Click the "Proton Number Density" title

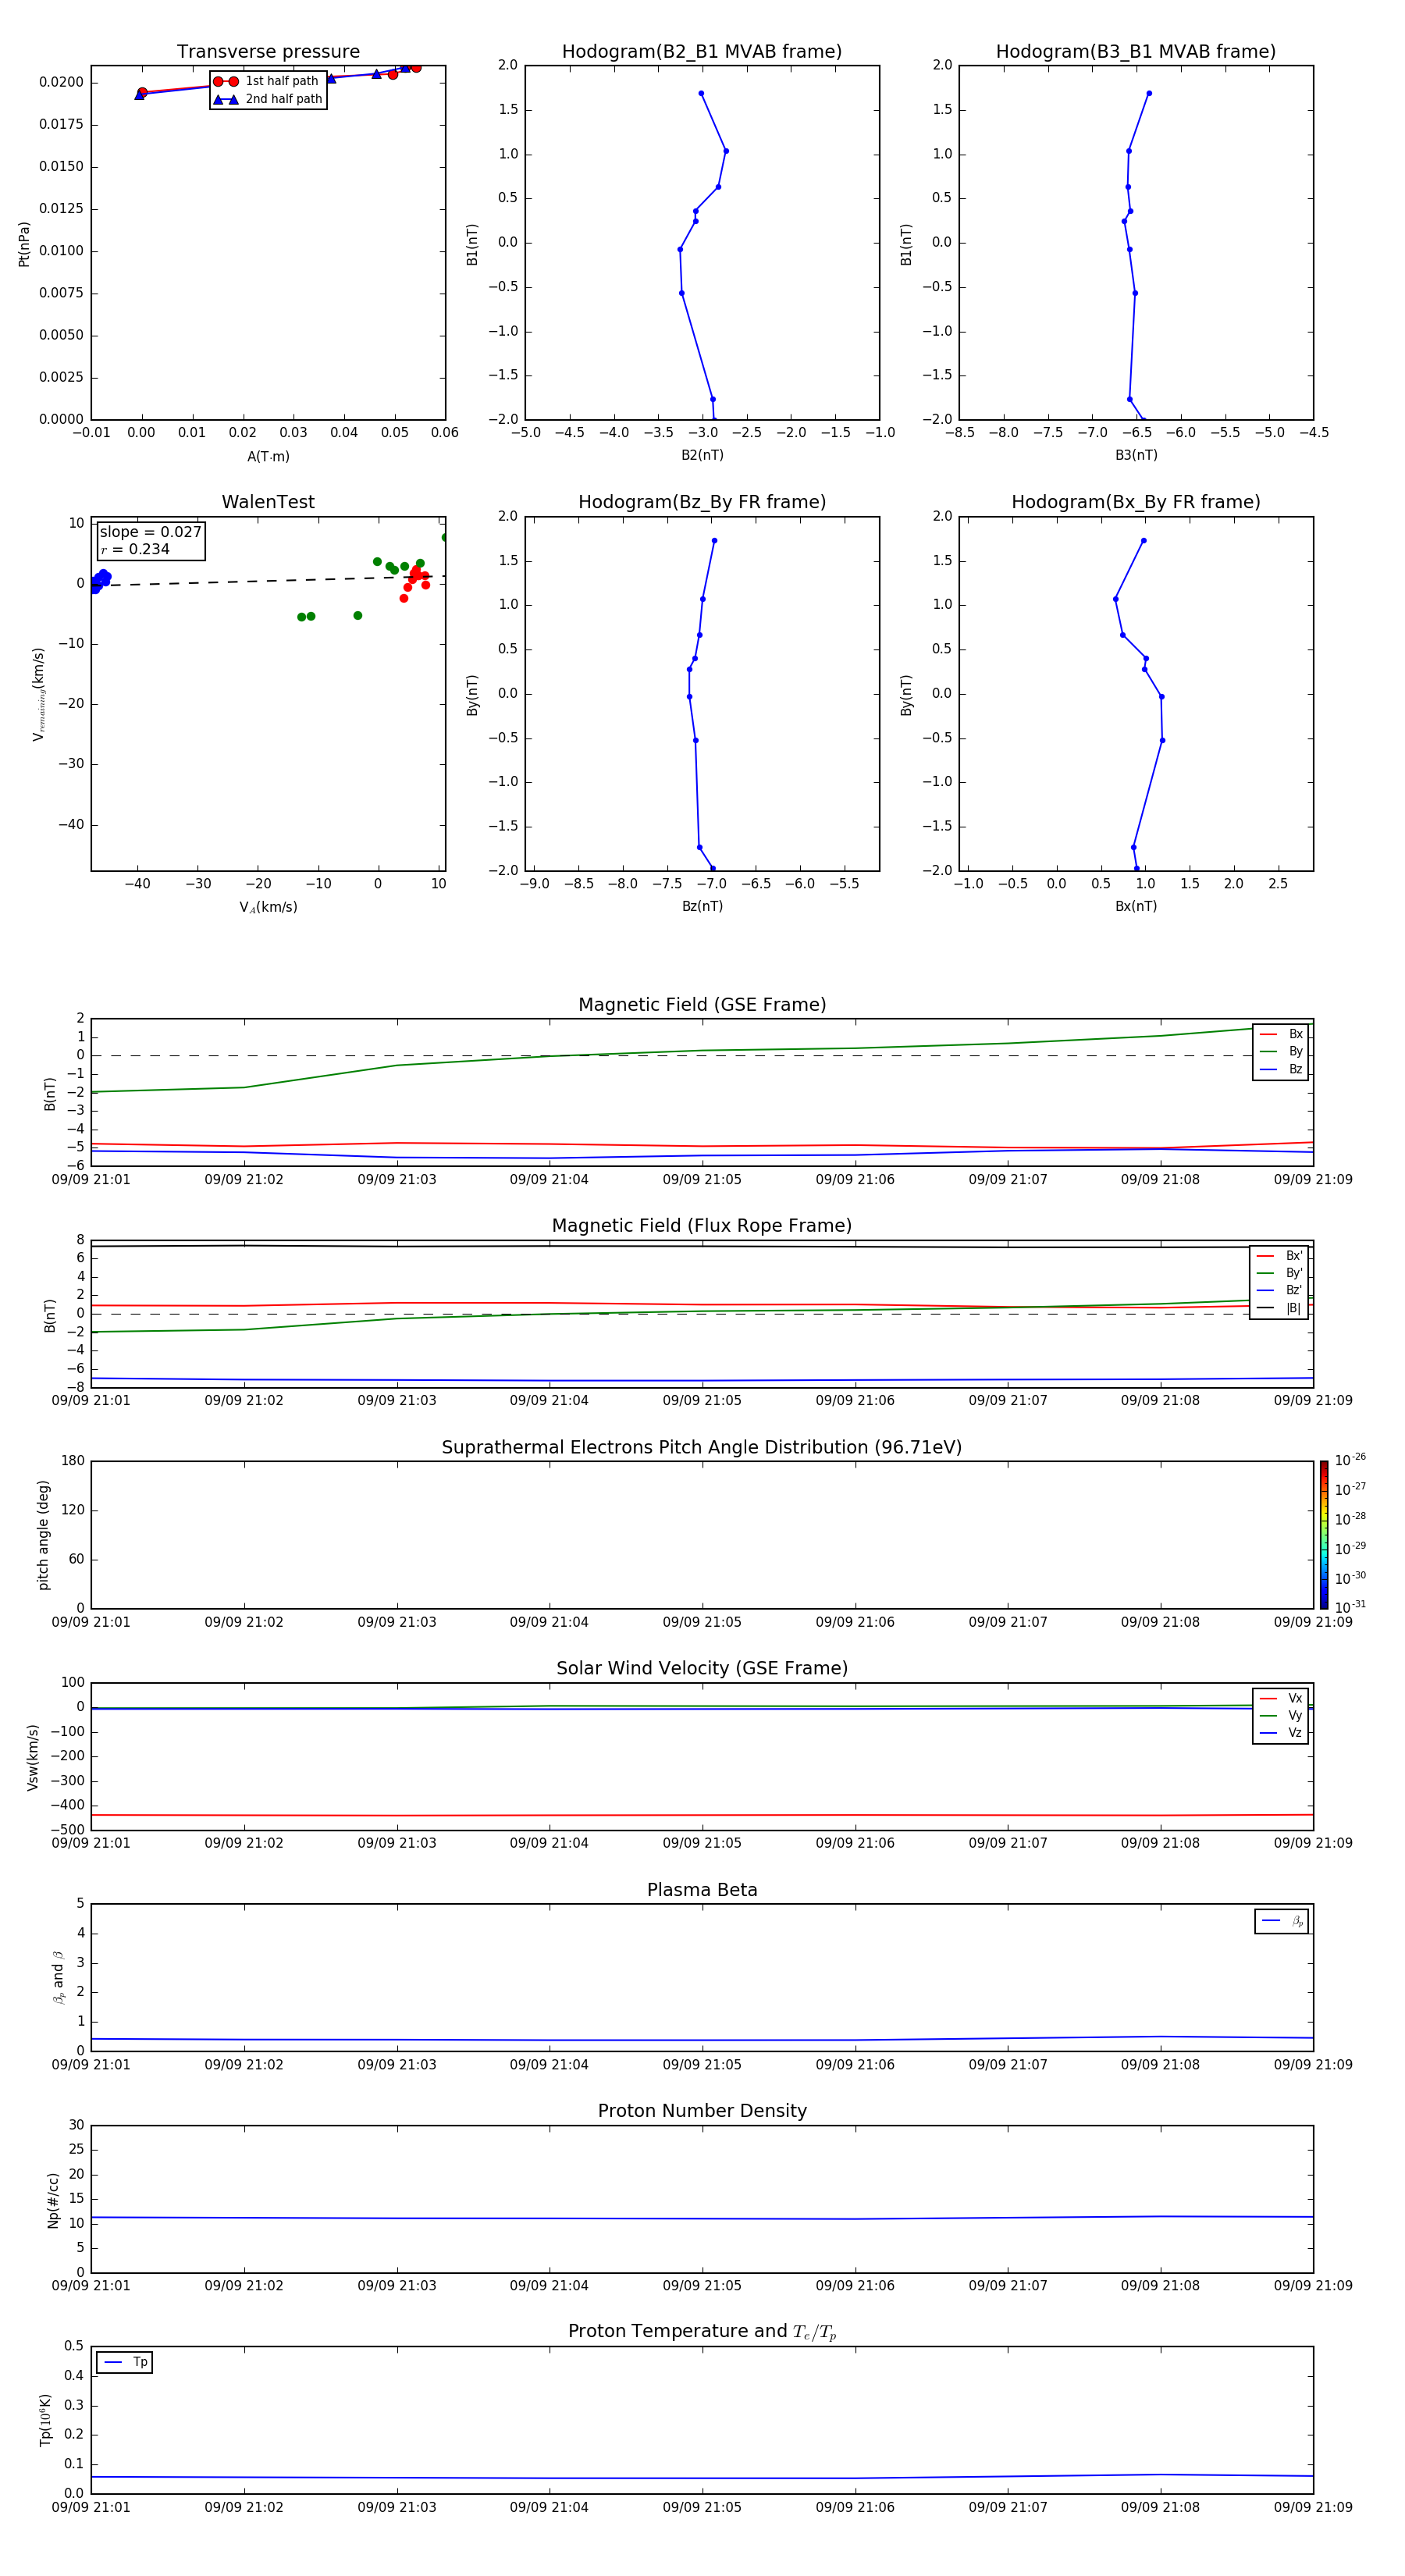(702, 2111)
